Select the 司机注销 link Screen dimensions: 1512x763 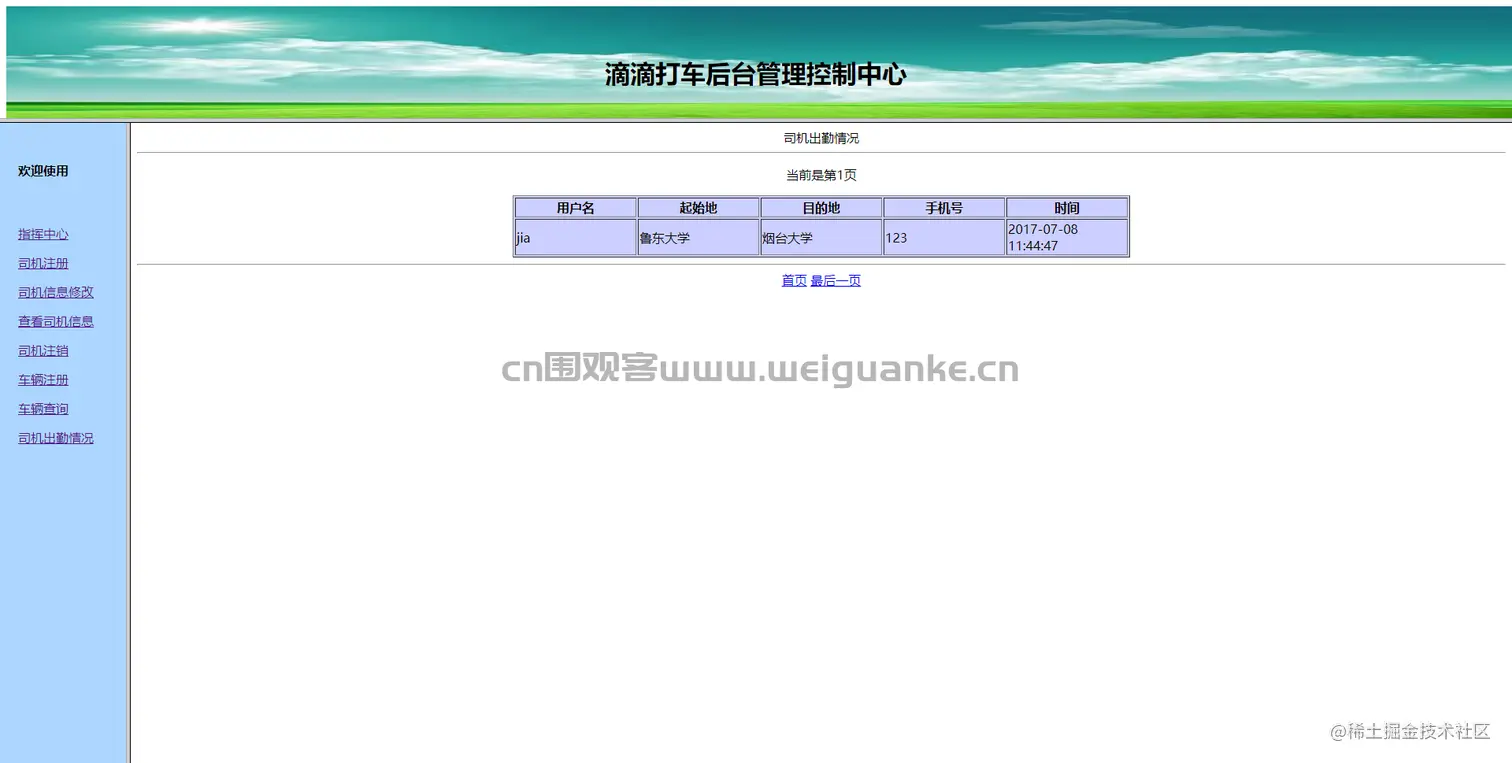[43, 350]
